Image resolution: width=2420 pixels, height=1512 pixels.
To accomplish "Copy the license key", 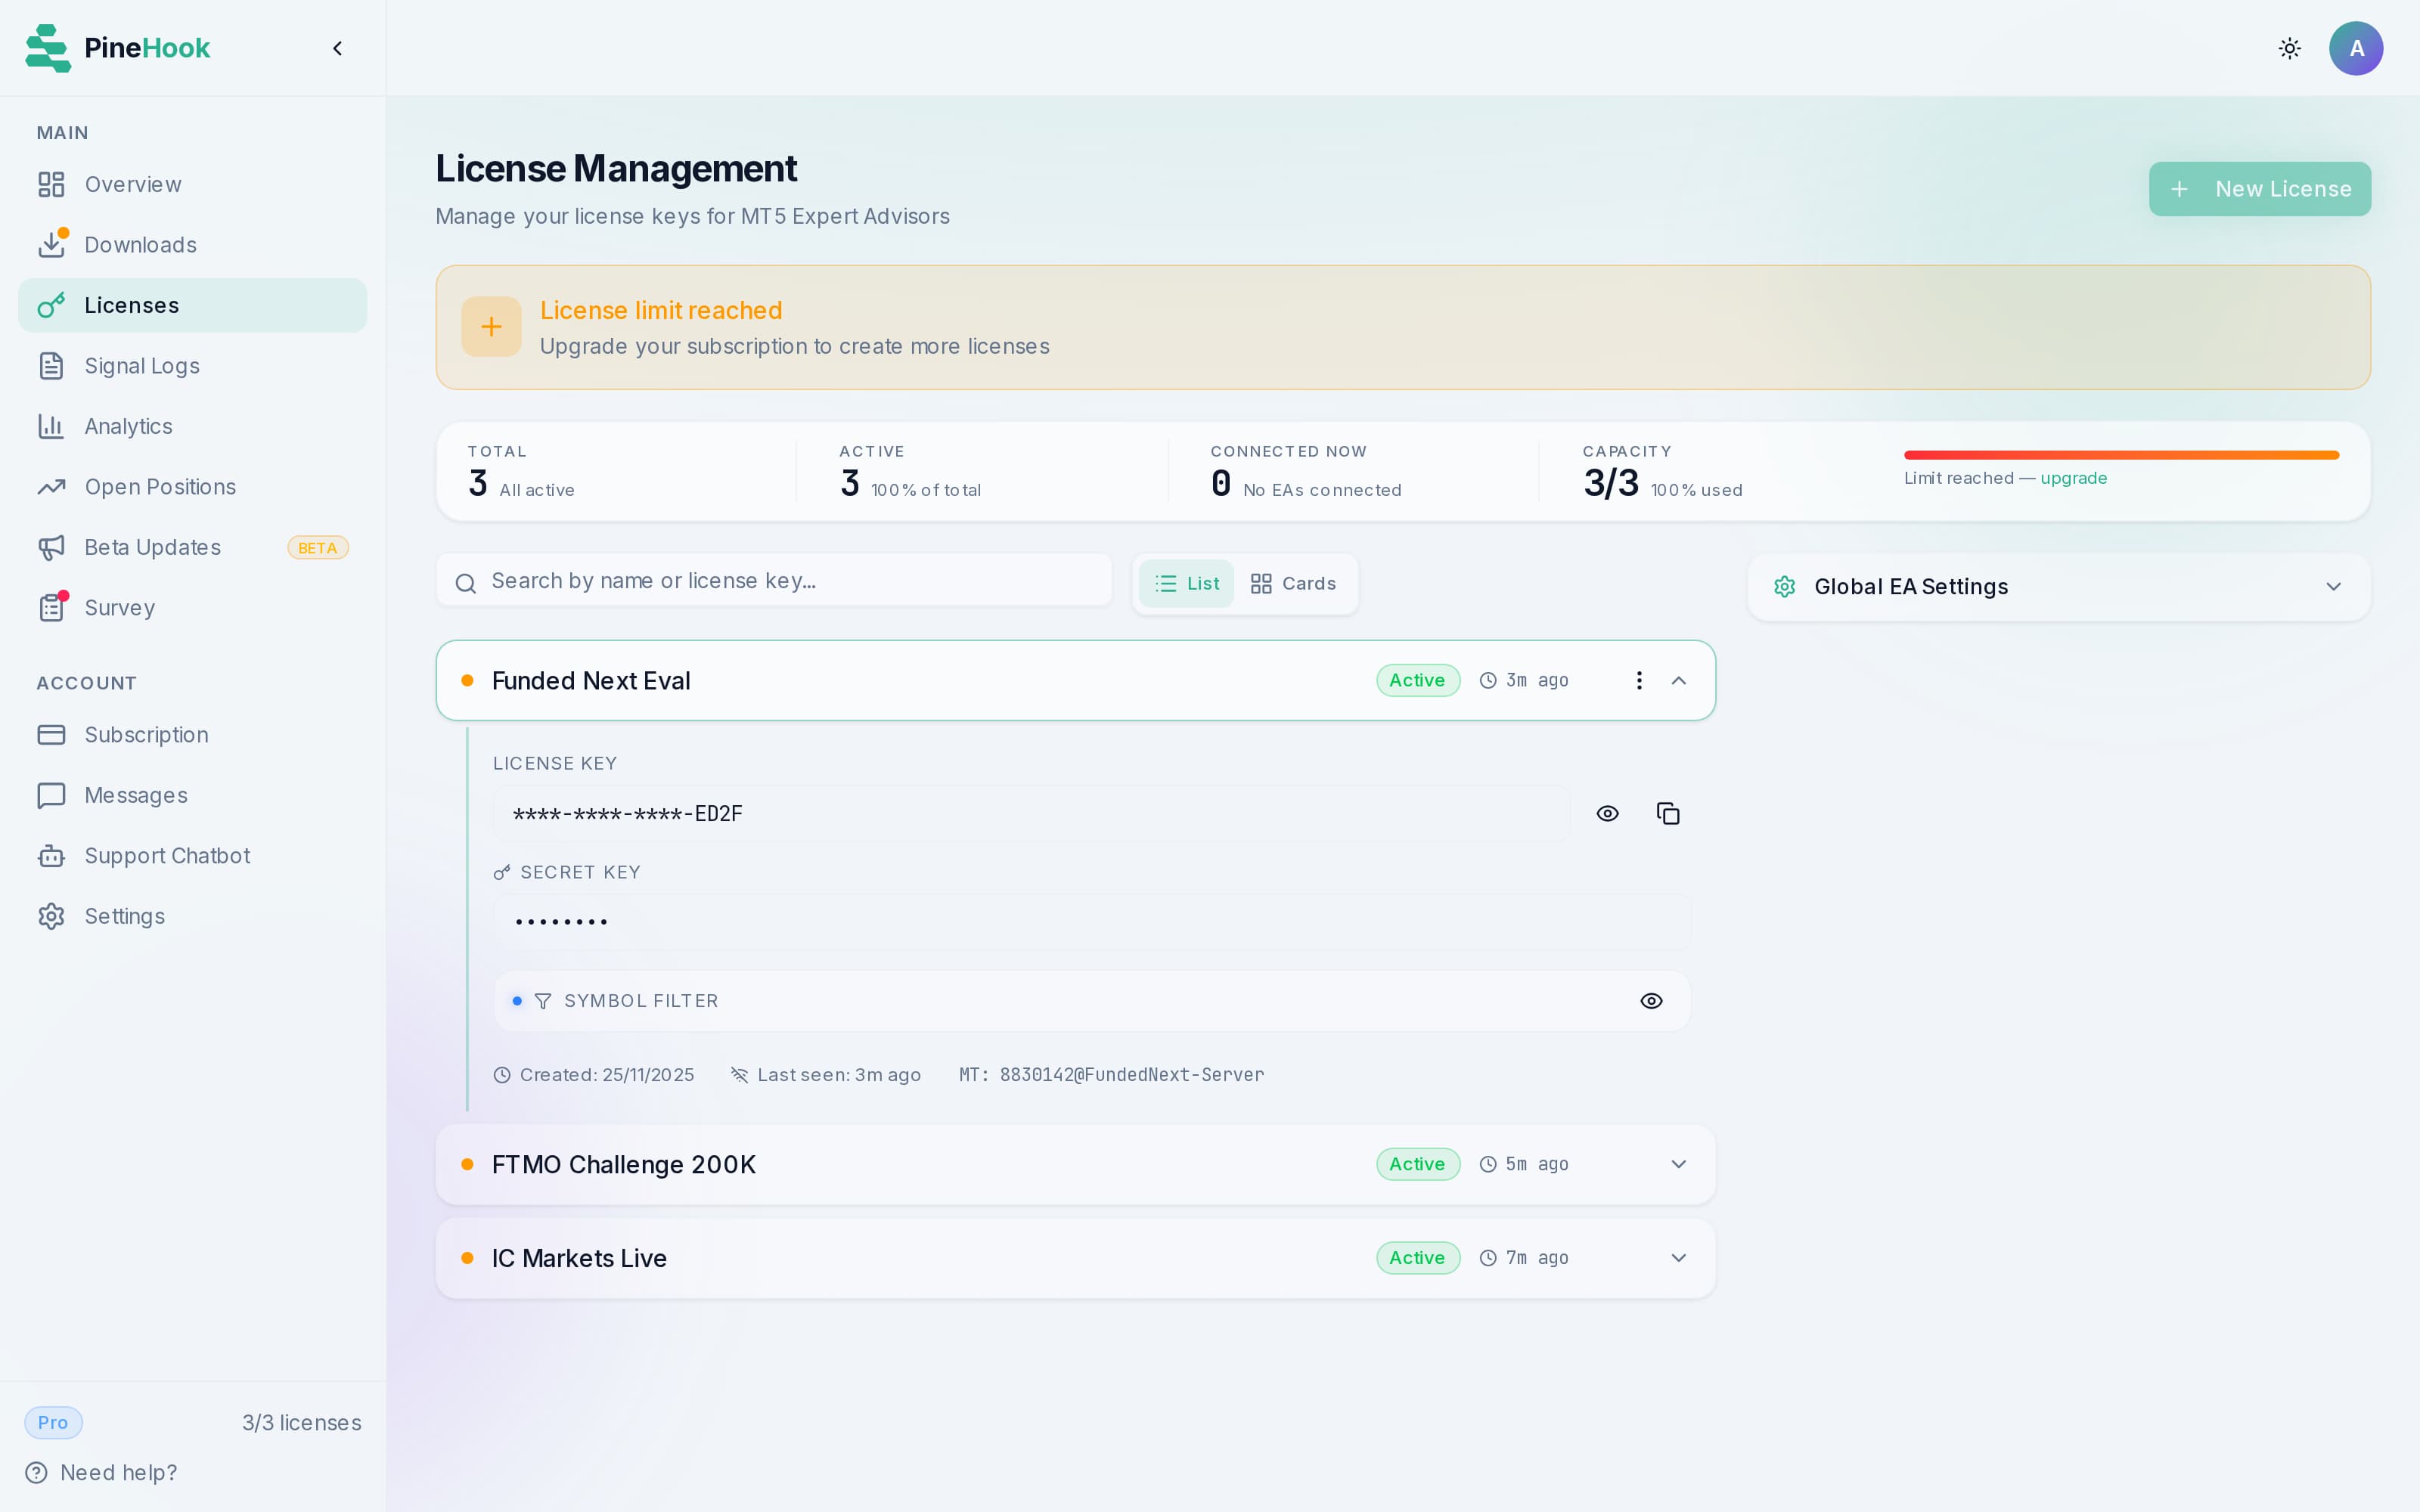I will [1668, 813].
